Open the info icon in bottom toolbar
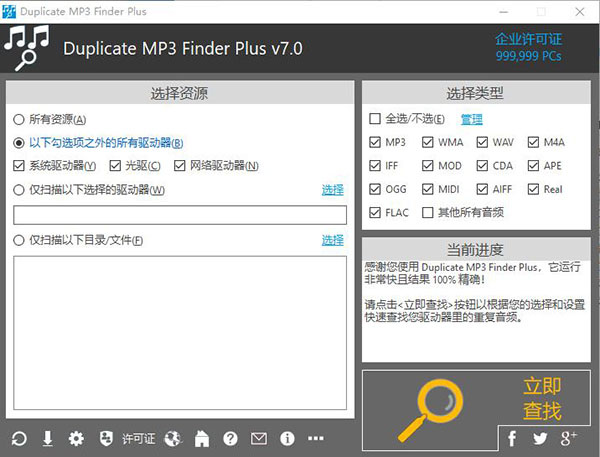The height and width of the screenshot is (457, 600). [287, 438]
